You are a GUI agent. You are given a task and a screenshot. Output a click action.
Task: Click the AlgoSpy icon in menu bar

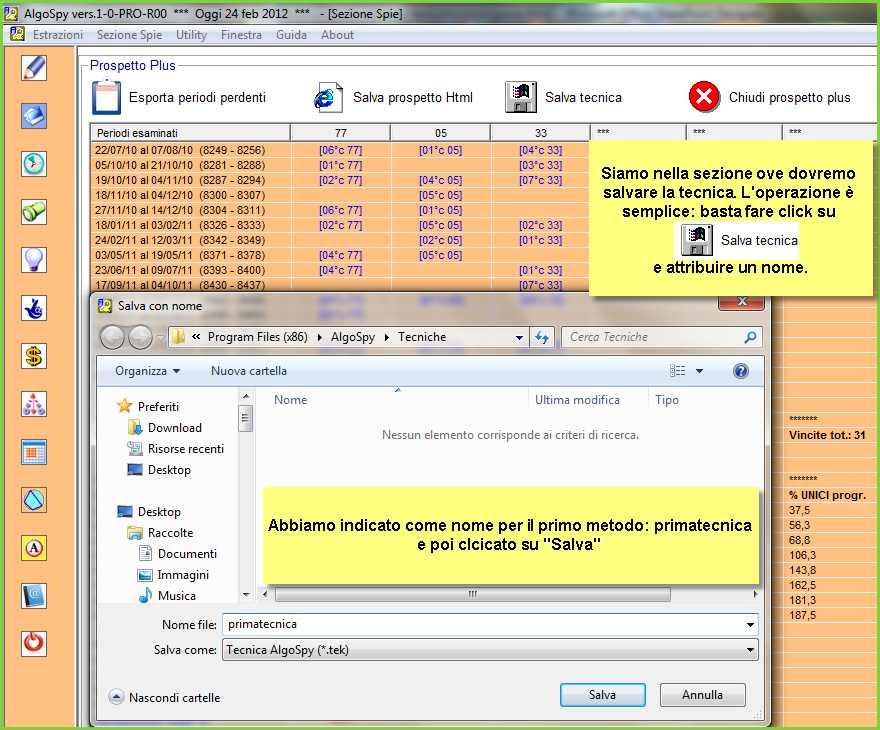tap(17, 34)
